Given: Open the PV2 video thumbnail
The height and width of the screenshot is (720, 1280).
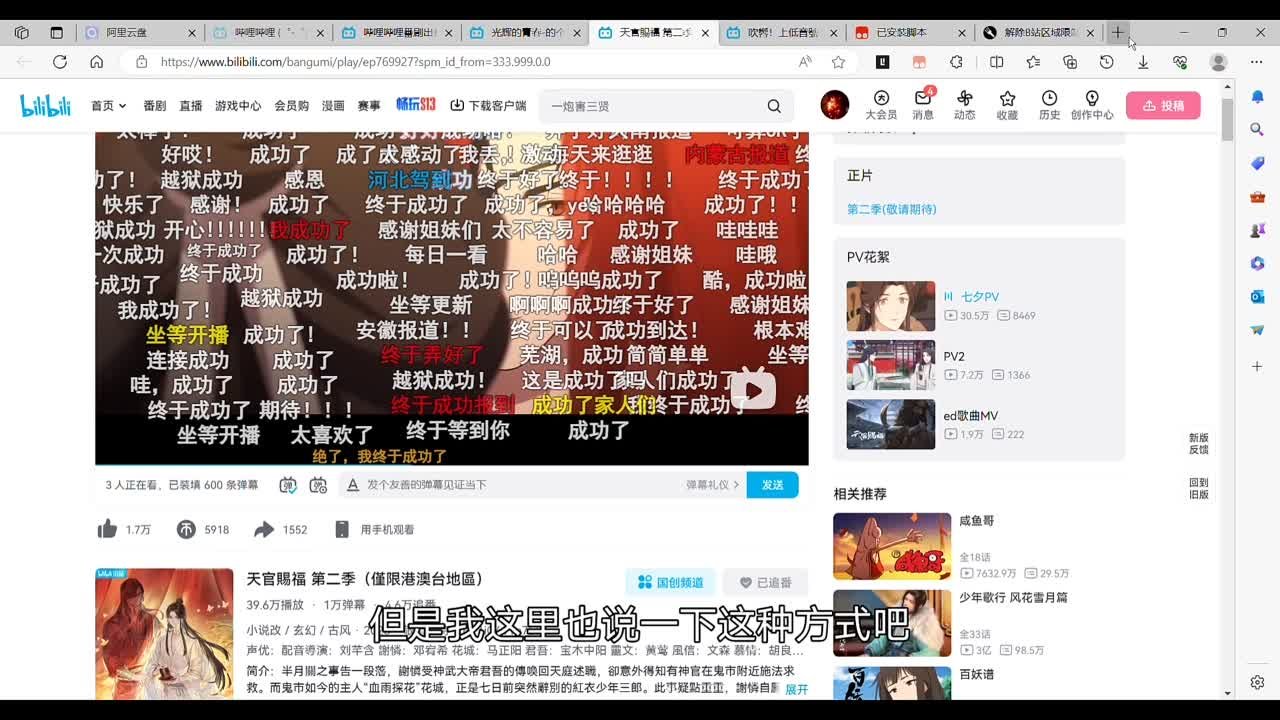Looking at the screenshot, I should (891, 365).
